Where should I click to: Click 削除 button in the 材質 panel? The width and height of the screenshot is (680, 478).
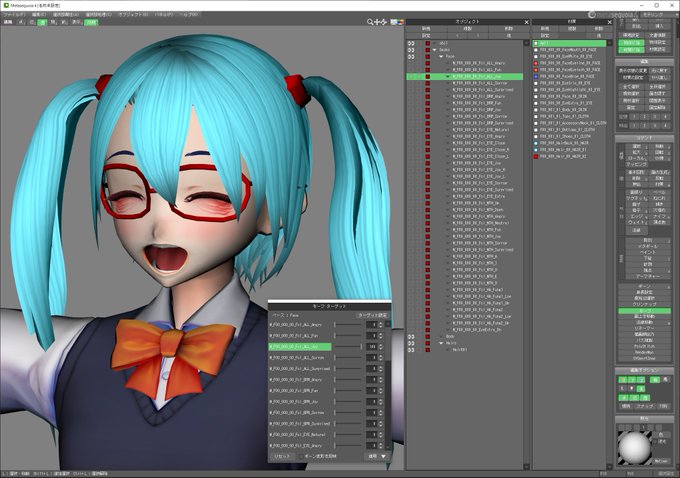point(598,29)
